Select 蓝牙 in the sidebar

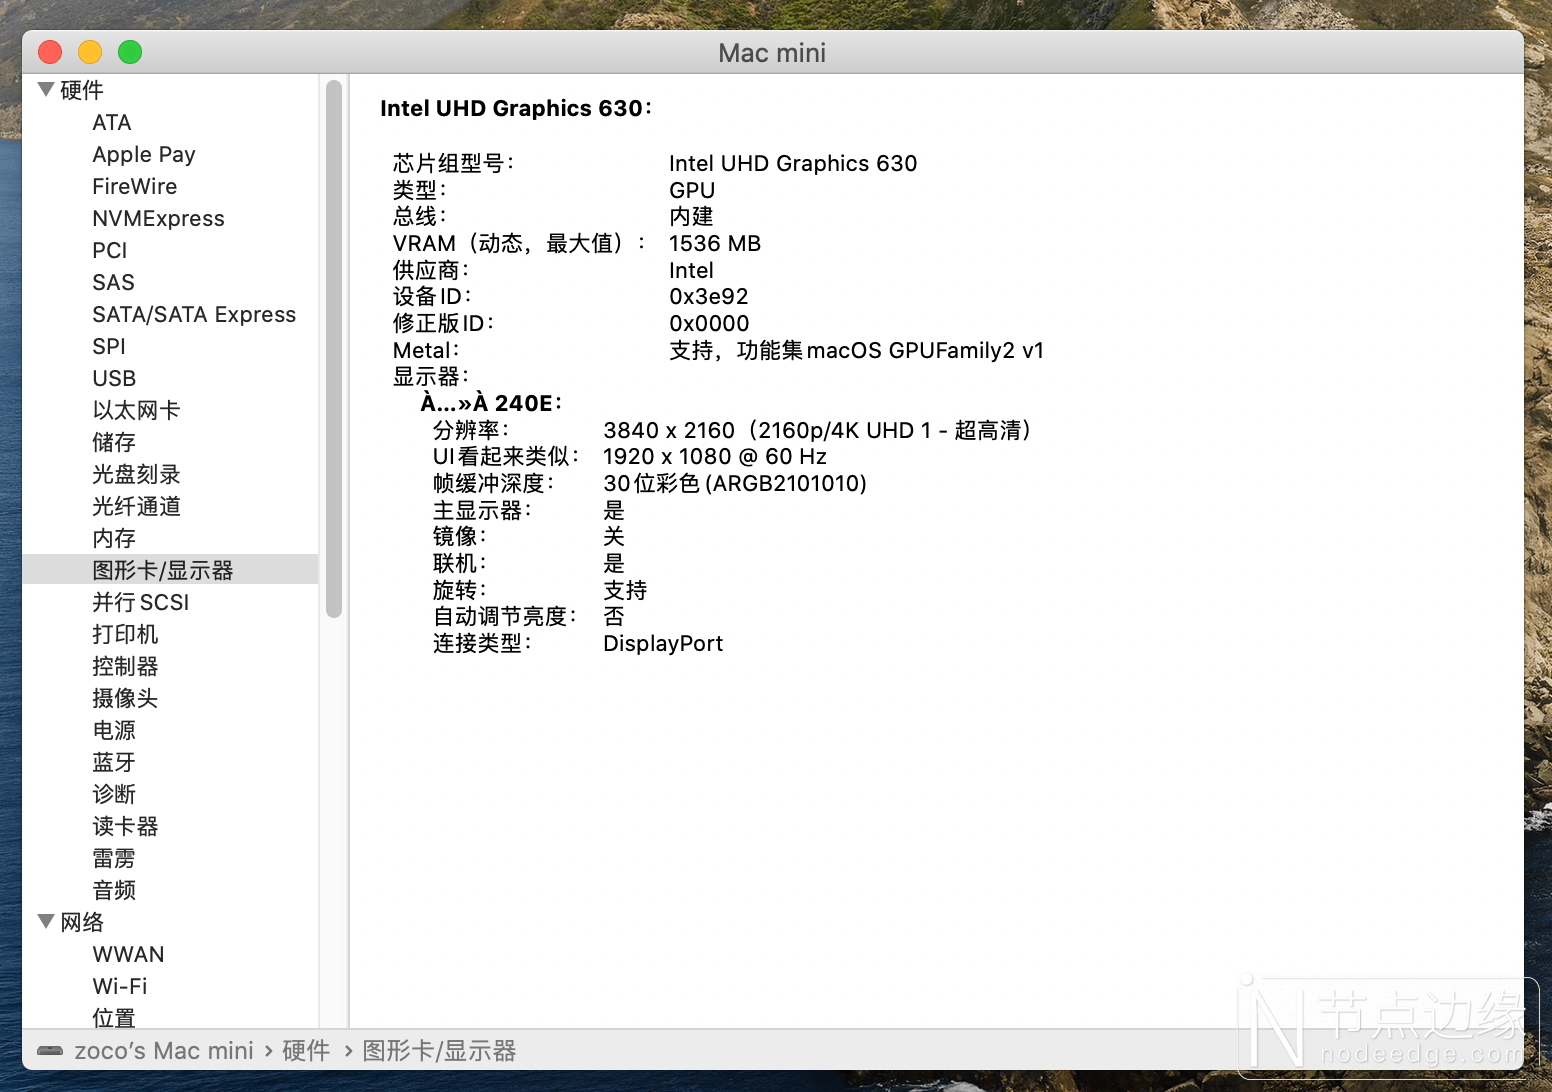pyautogui.click(x=114, y=762)
